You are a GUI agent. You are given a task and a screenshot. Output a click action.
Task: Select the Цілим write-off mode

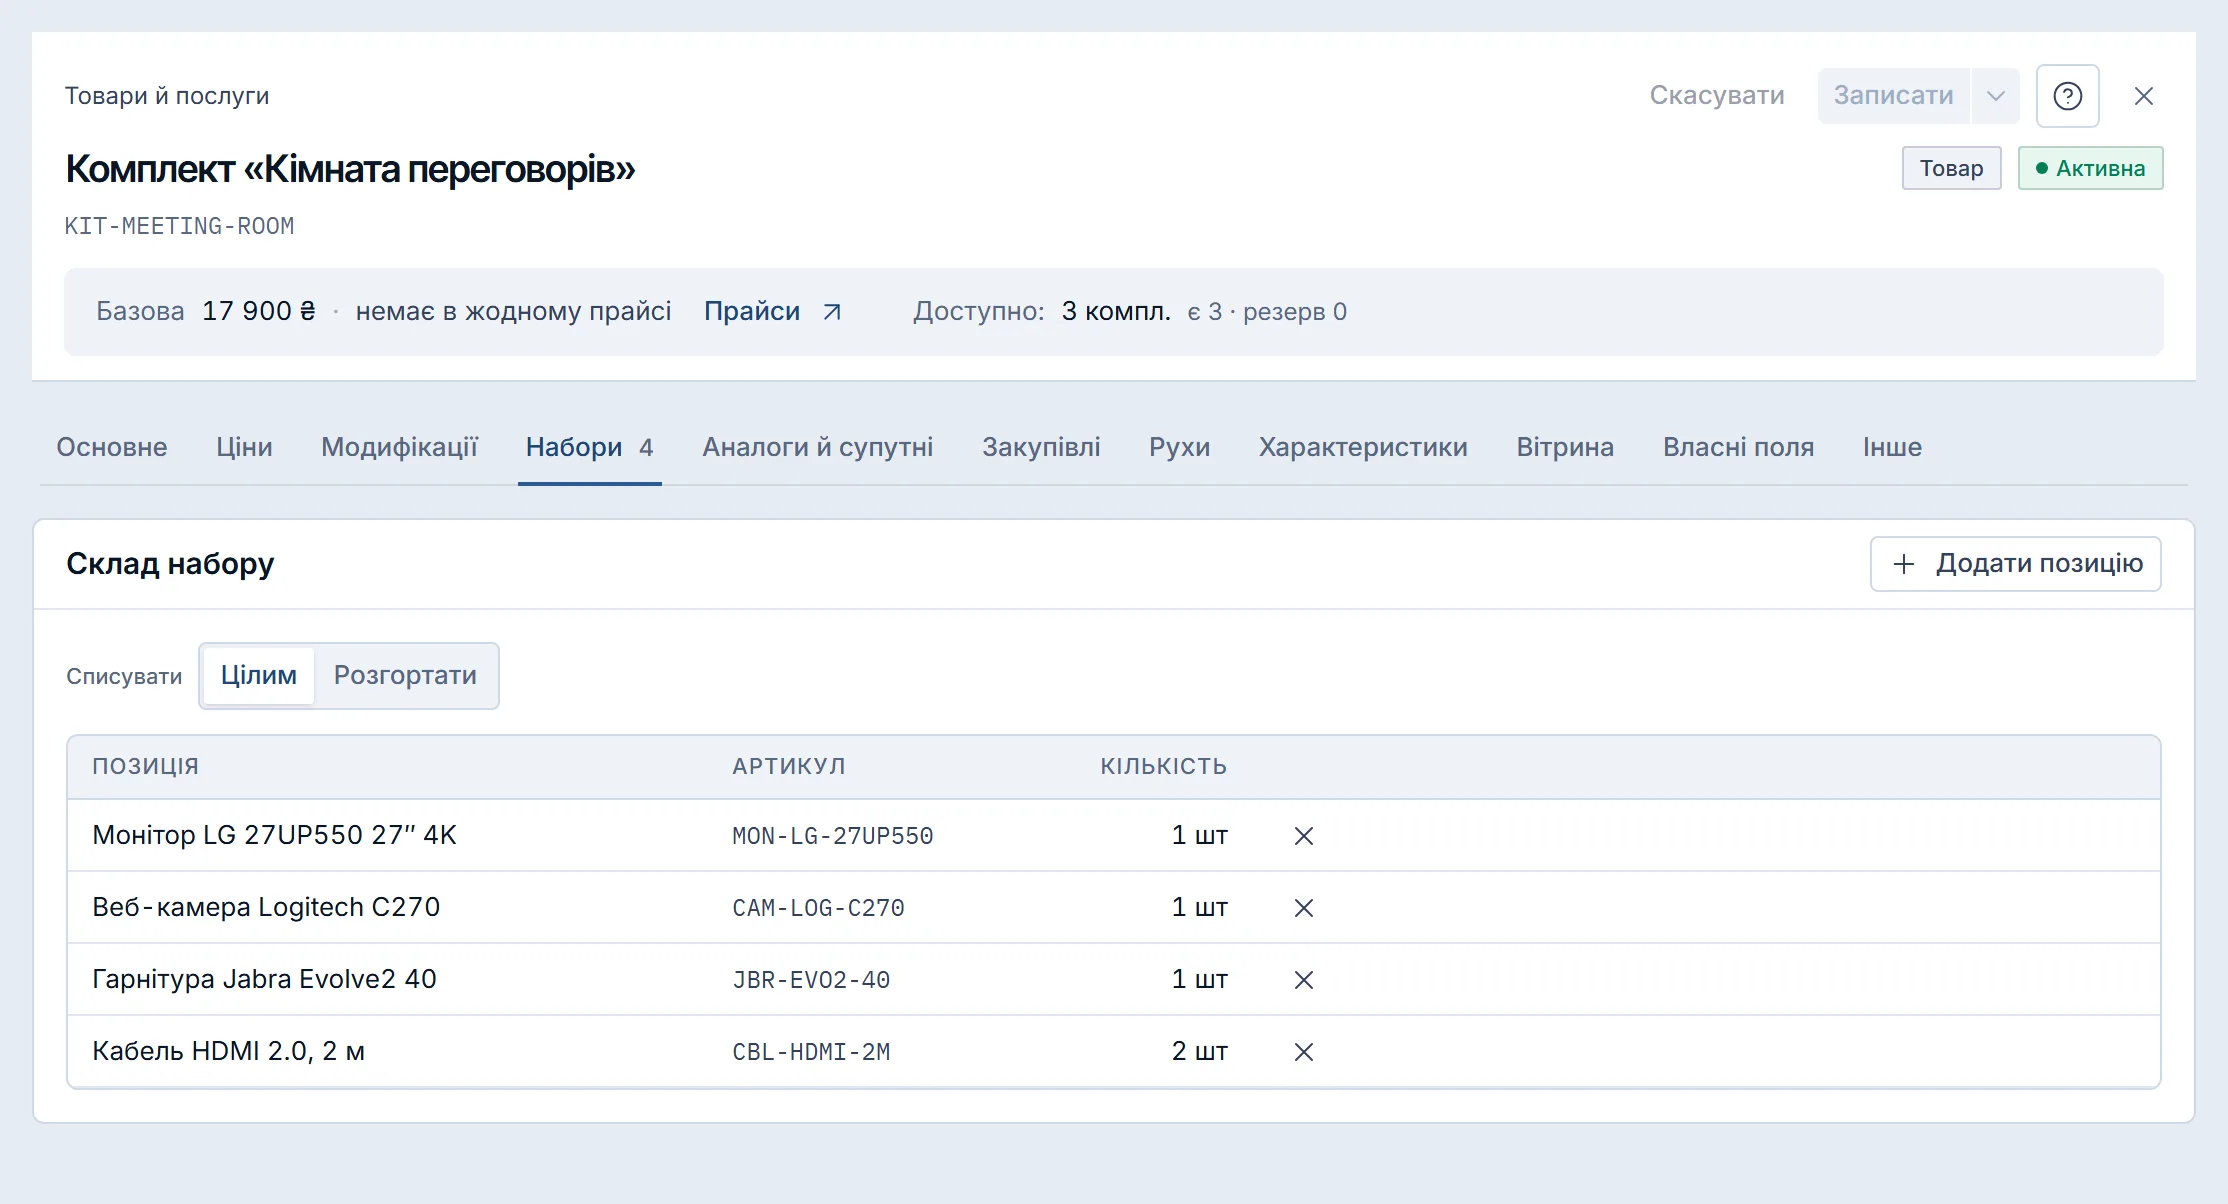[x=258, y=676]
